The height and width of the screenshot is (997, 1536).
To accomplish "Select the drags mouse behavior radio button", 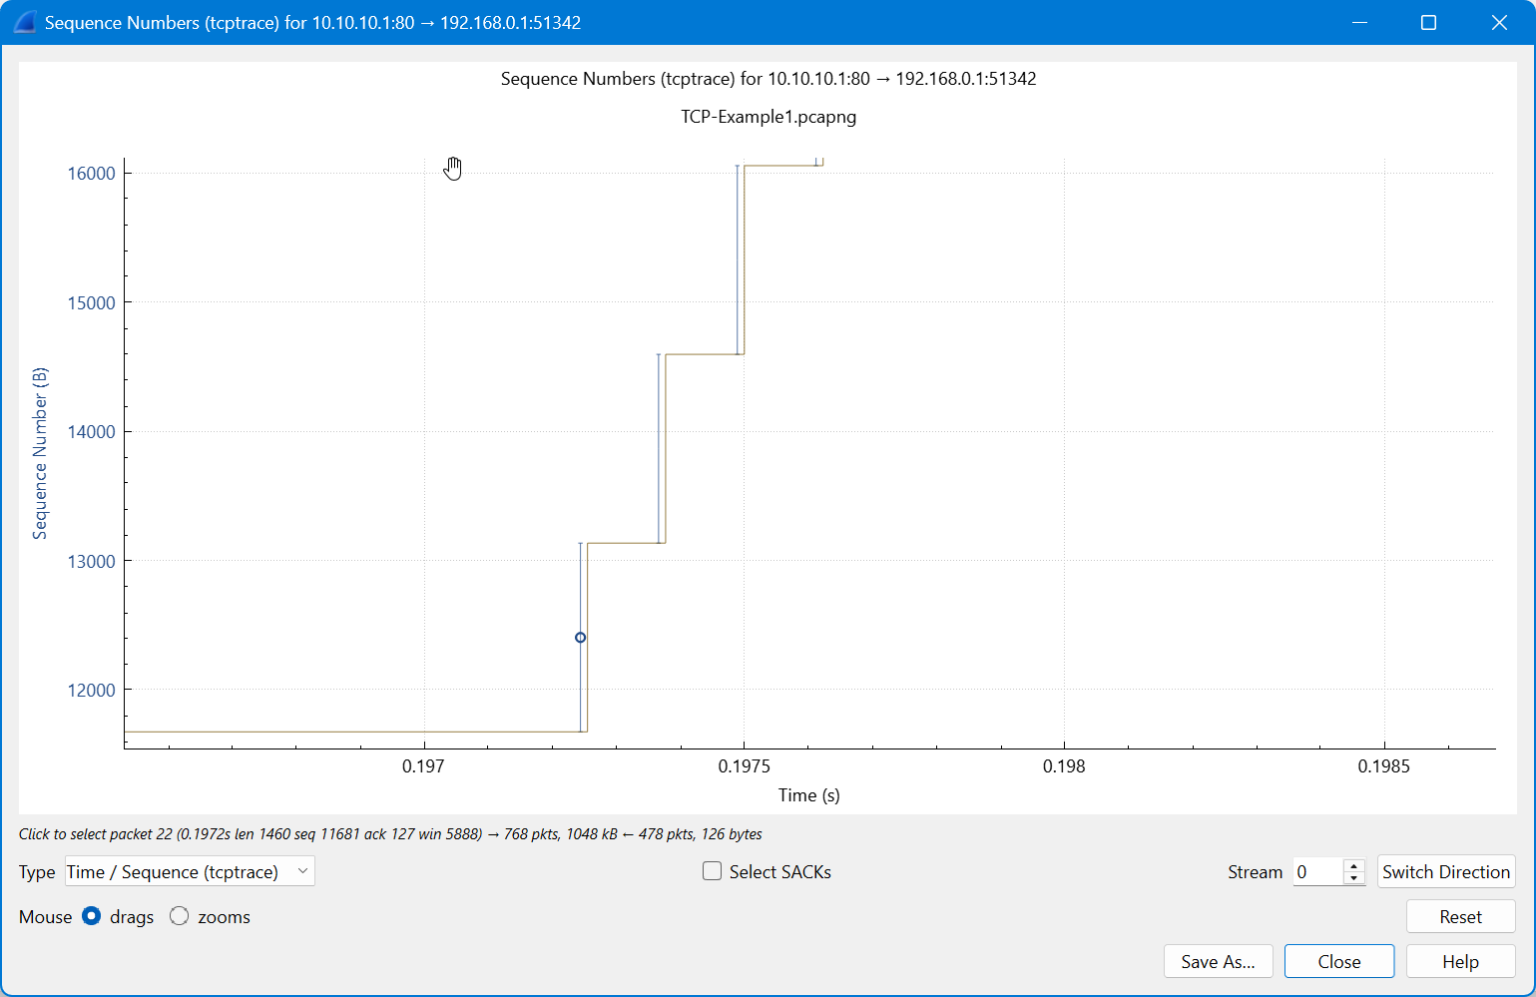I will (x=91, y=916).
